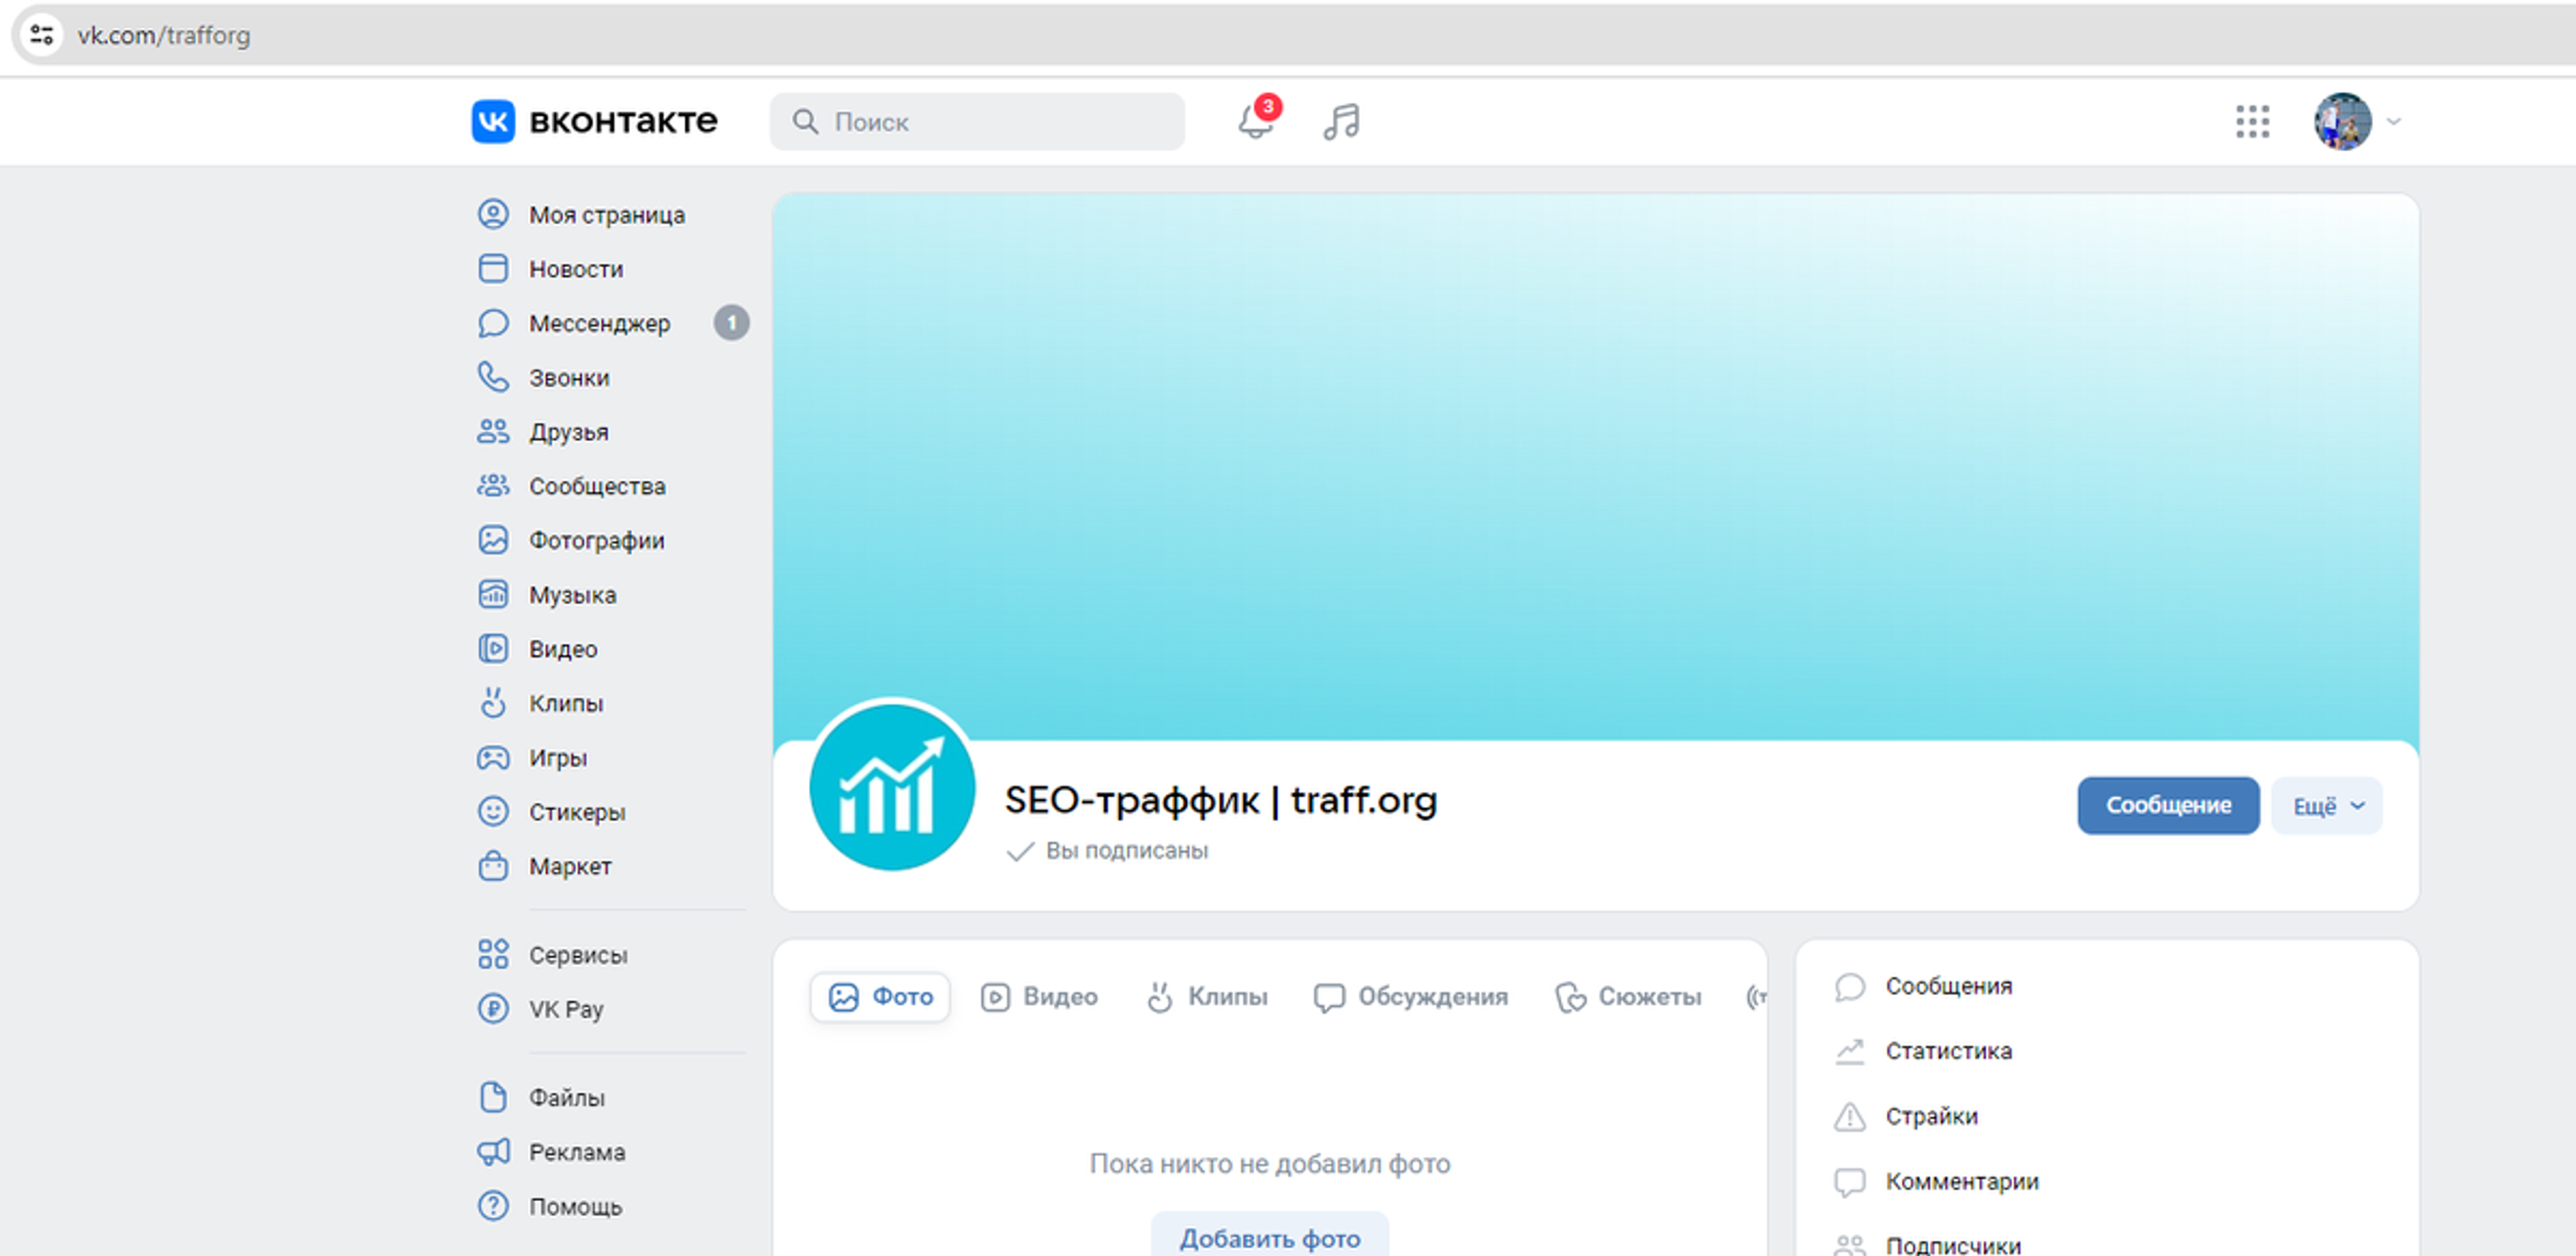Click the Страйки warning triangle icon
Viewport: 2576px width, 1256px height.
click(1850, 1116)
